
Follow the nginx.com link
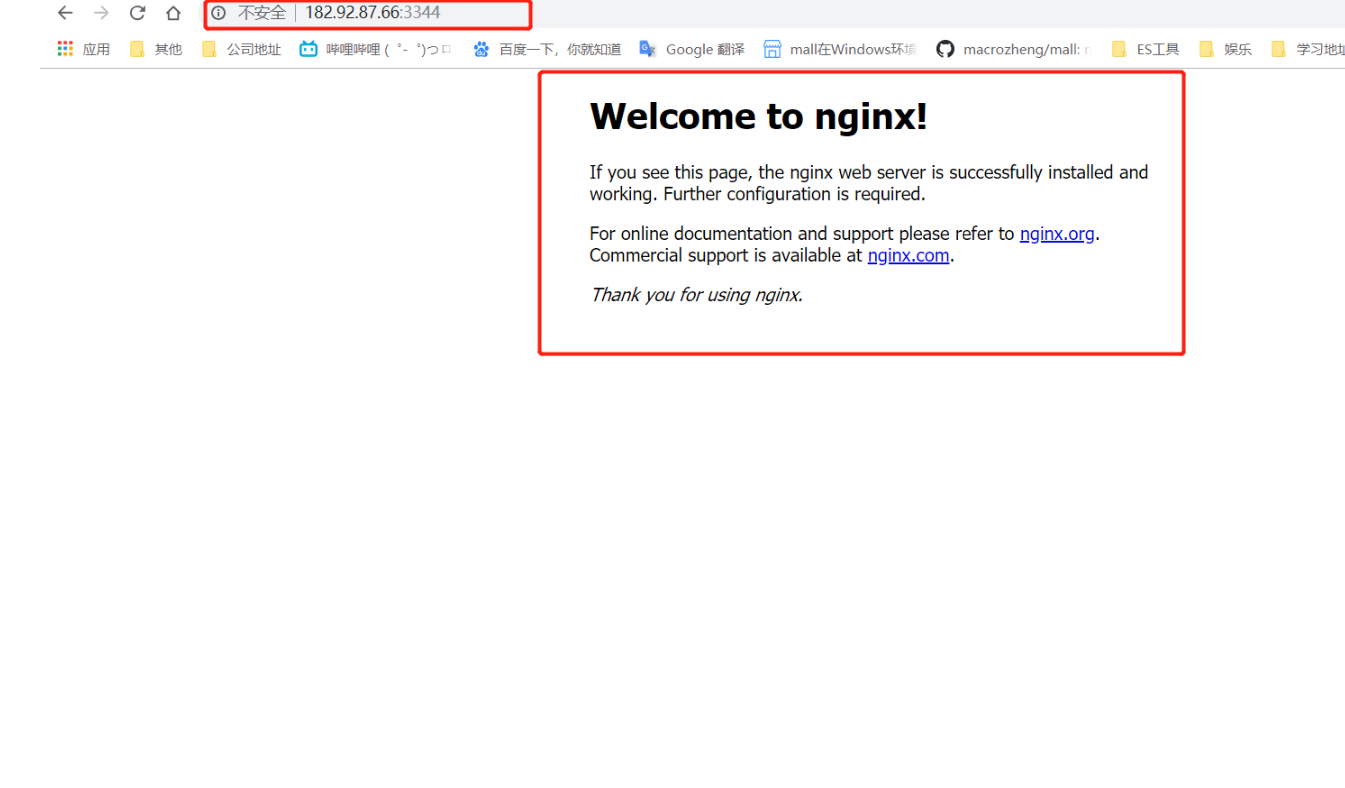(x=908, y=255)
